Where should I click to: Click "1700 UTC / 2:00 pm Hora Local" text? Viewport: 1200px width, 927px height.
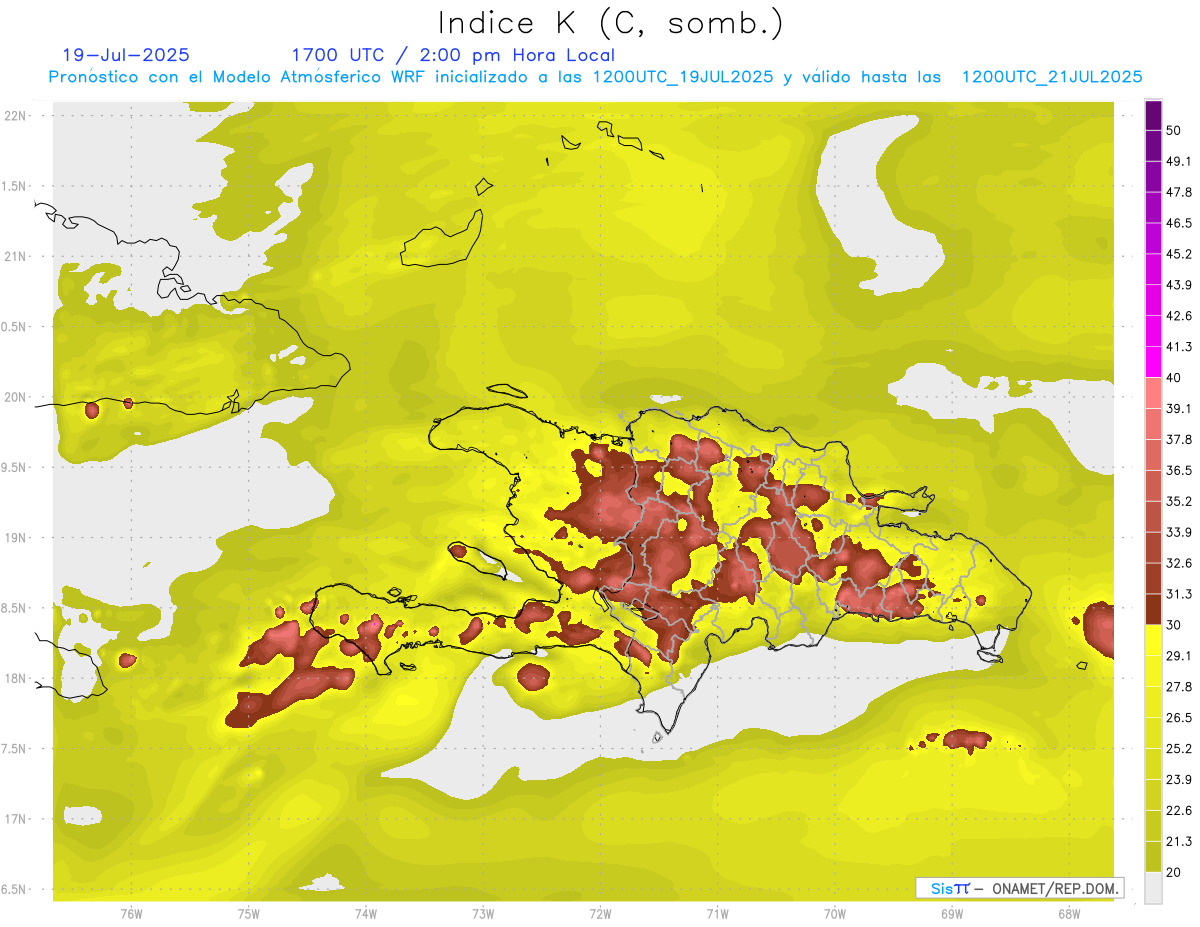pos(453,55)
